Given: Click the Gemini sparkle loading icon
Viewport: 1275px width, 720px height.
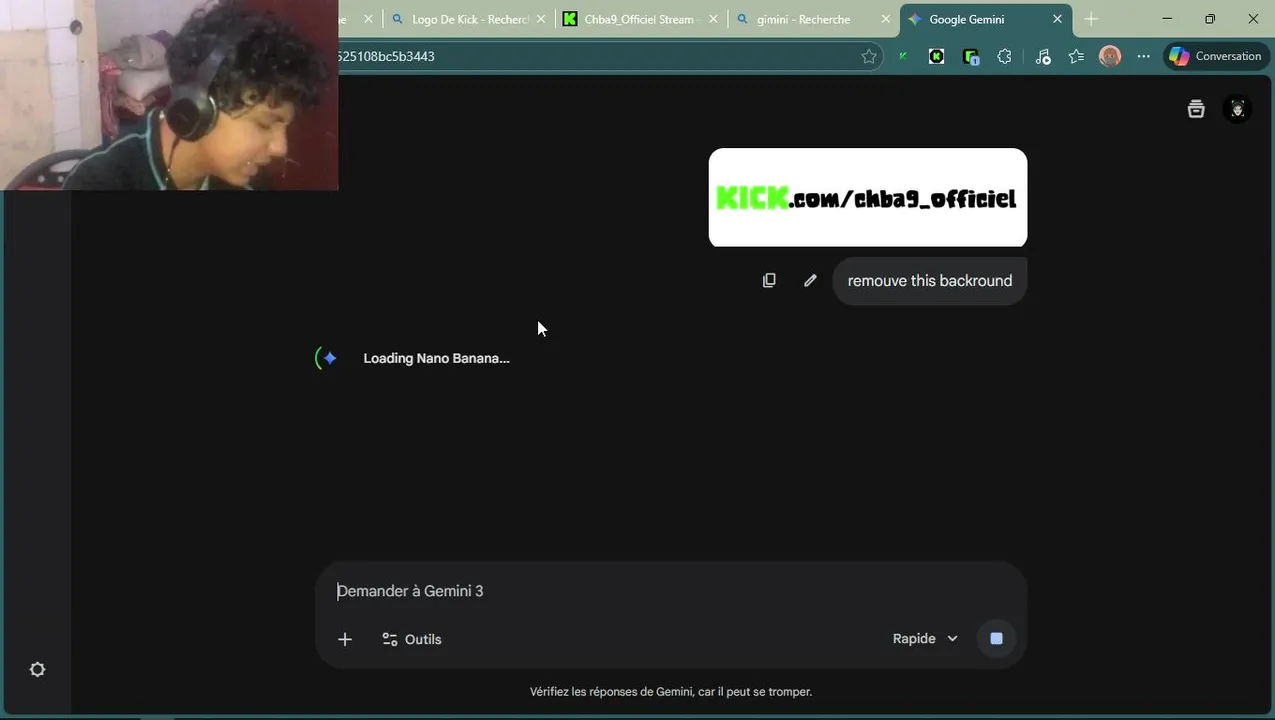Looking at the screenshot, I should pos(329,358).
